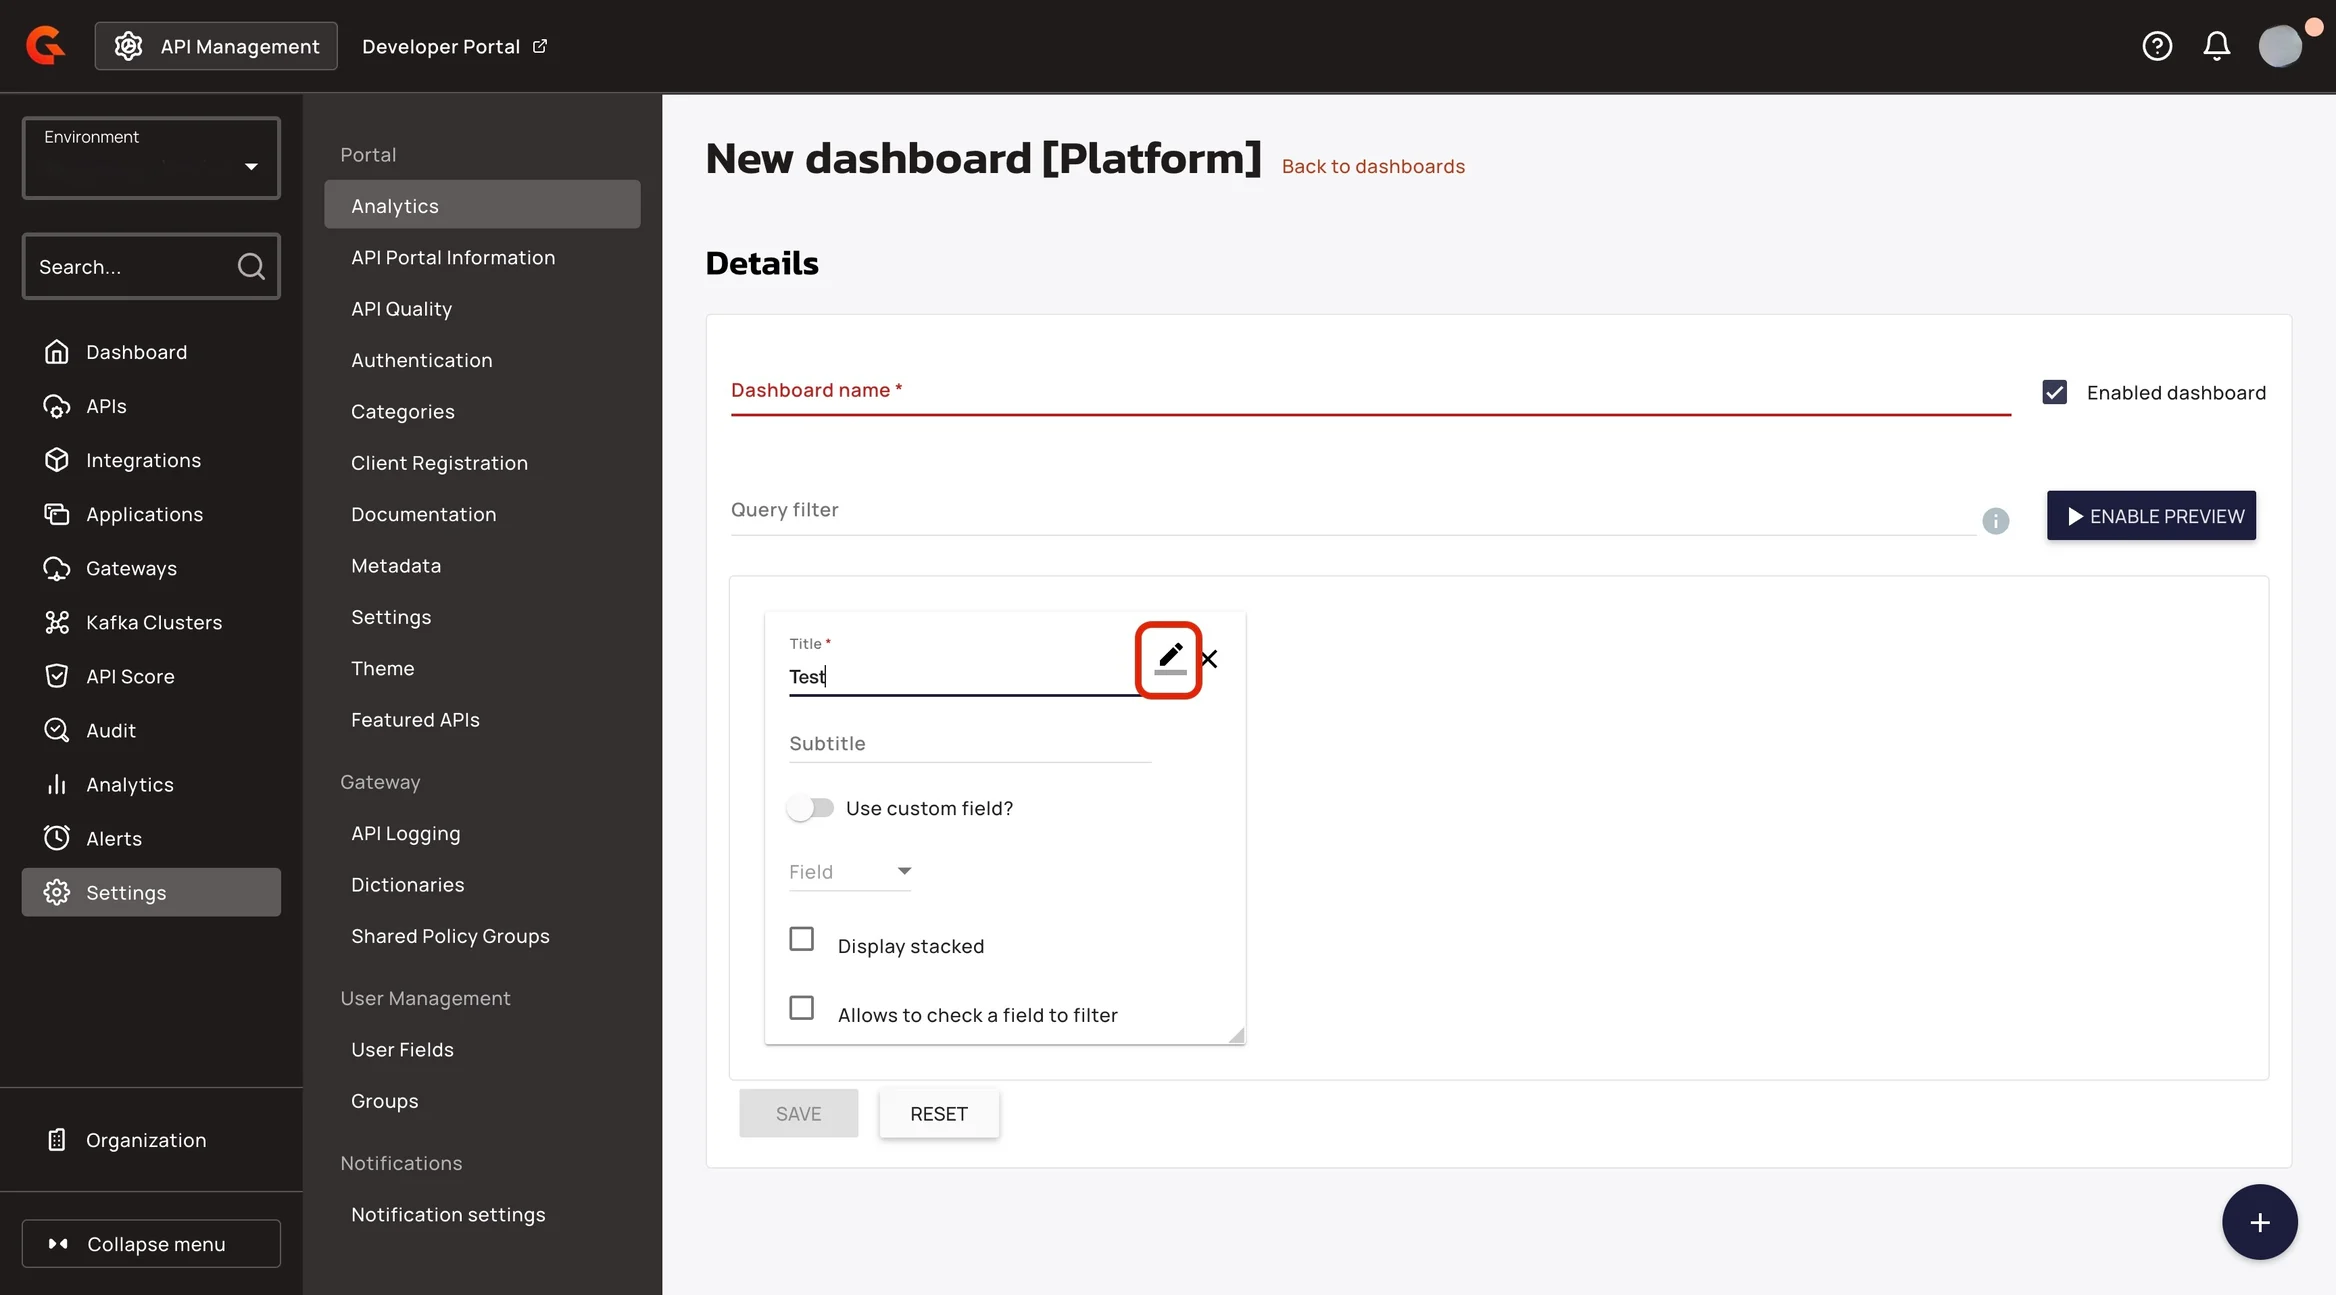The width and height of the screenshot is (2336, 1295).
Task: Uncheck Enabled dashboard checkbox
Action: [2054, 392]
